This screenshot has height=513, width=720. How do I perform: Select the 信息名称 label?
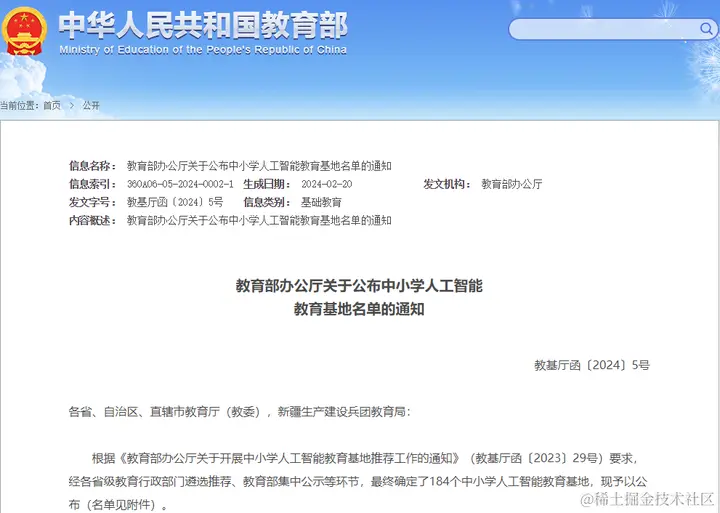[92, 166]
